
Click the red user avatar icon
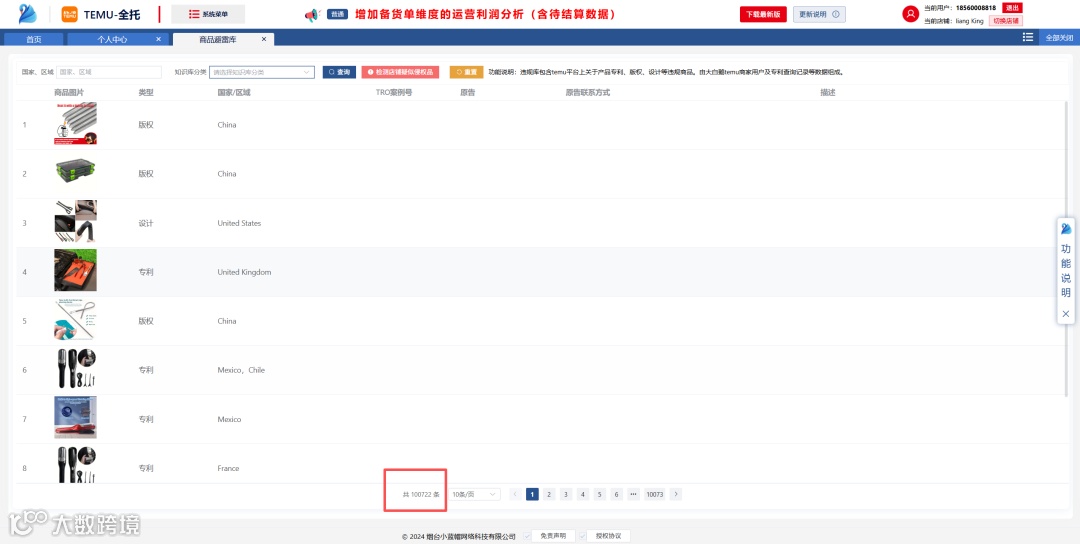click(911, 14)
